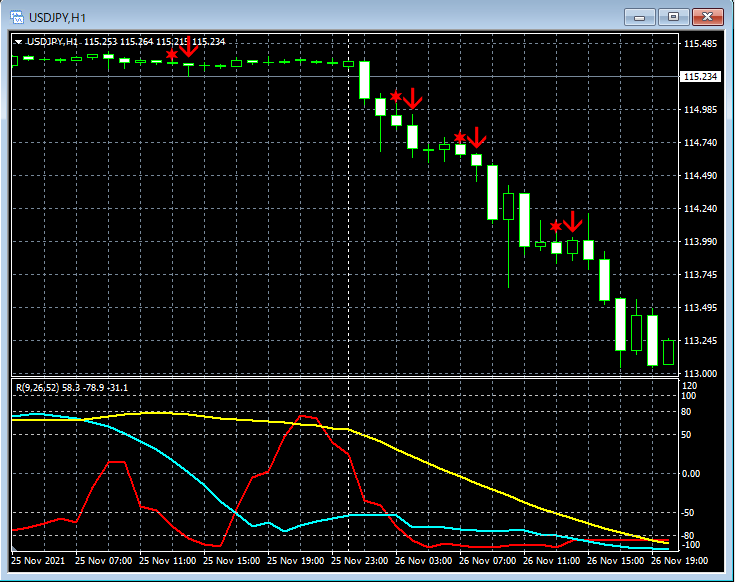Screen dimensions: 736x582
Task: Click the 26 Nov 15:00 time label
Action: (x=615, y=560)
